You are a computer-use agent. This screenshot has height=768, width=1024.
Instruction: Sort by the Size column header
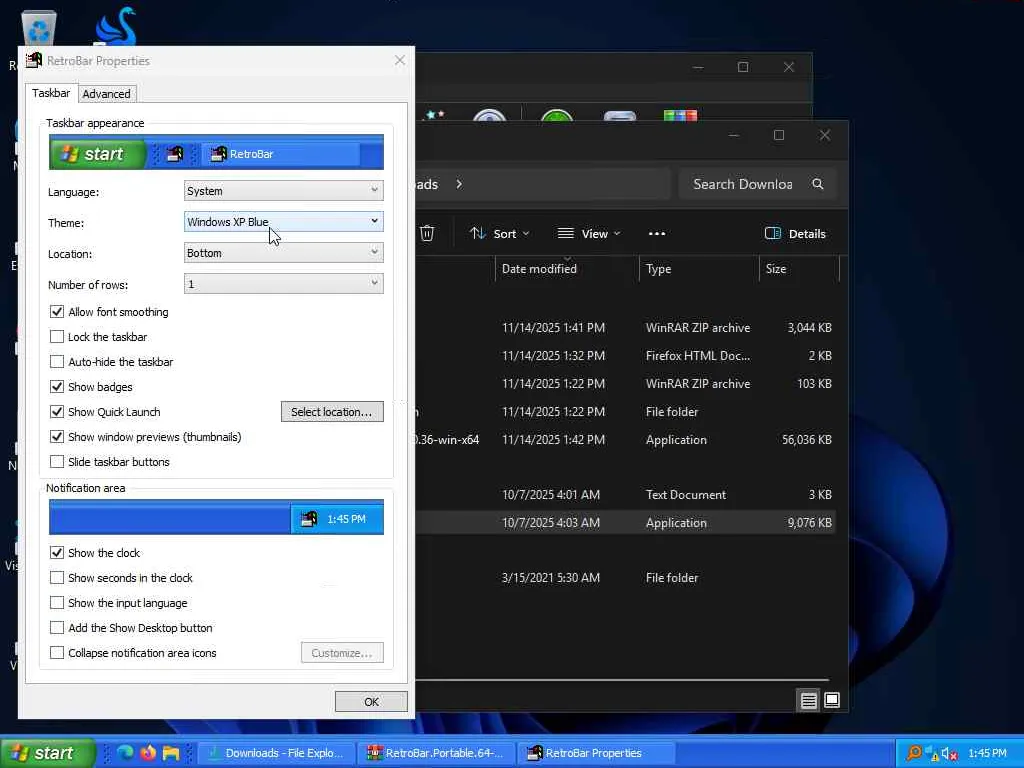(799, 268)
